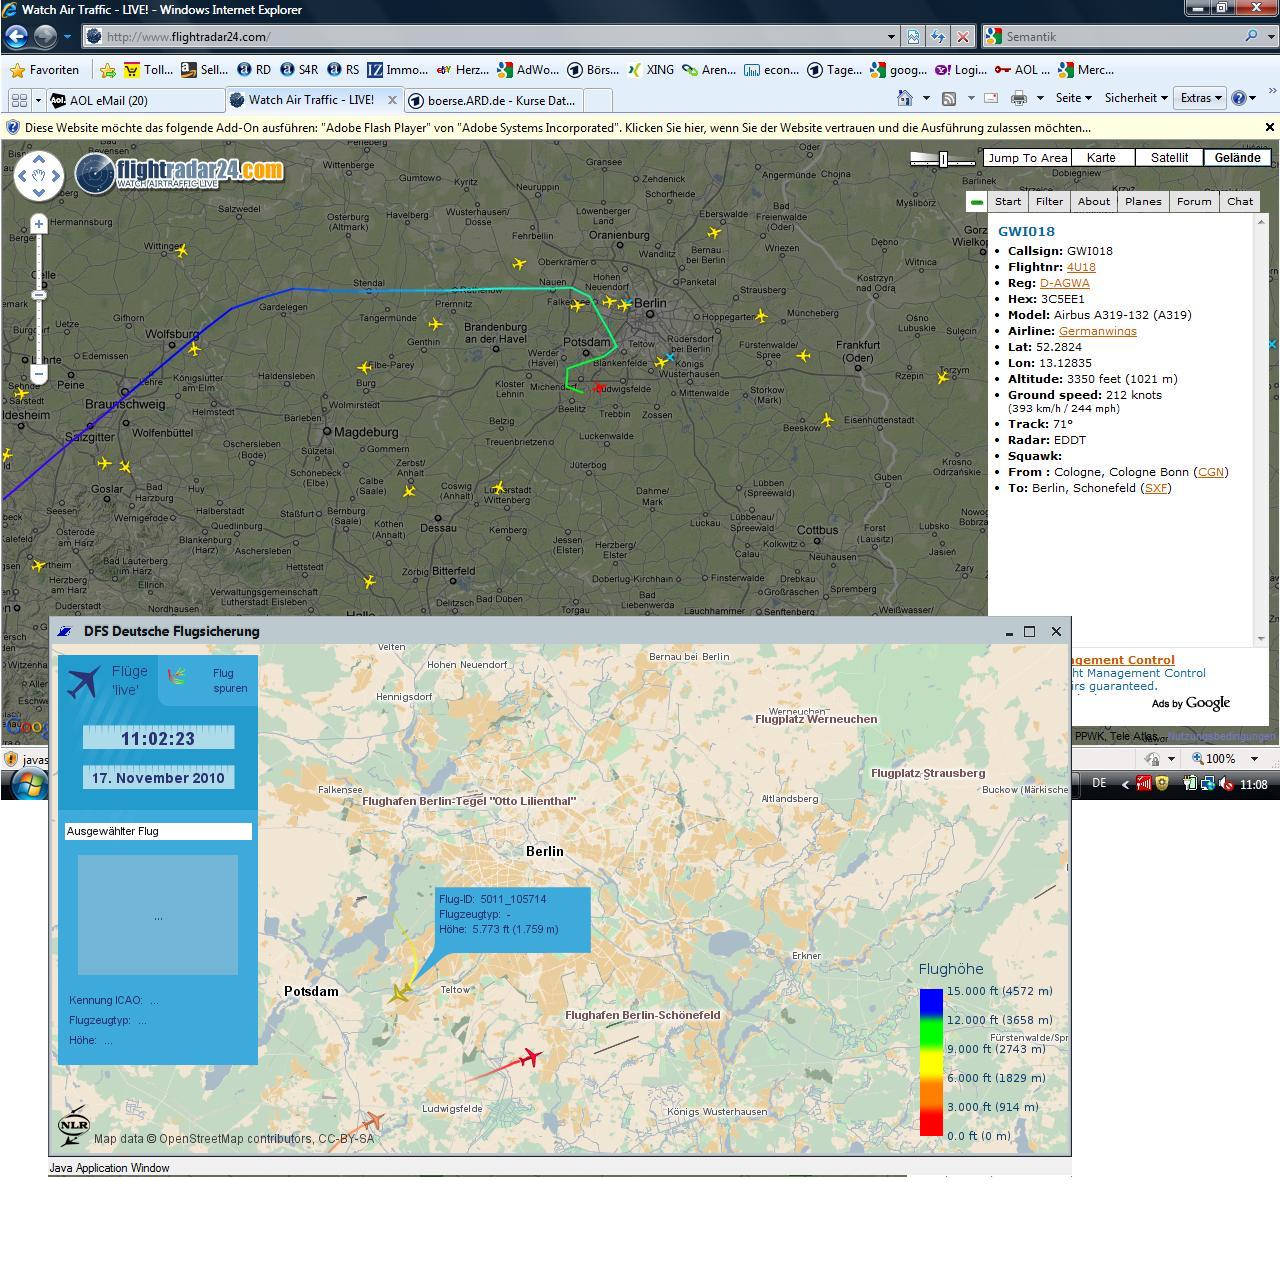The width and height of the screenshot is (1280, 1278).
Task: Open the Quick Tabs list arrow
Action: (38, 100)
